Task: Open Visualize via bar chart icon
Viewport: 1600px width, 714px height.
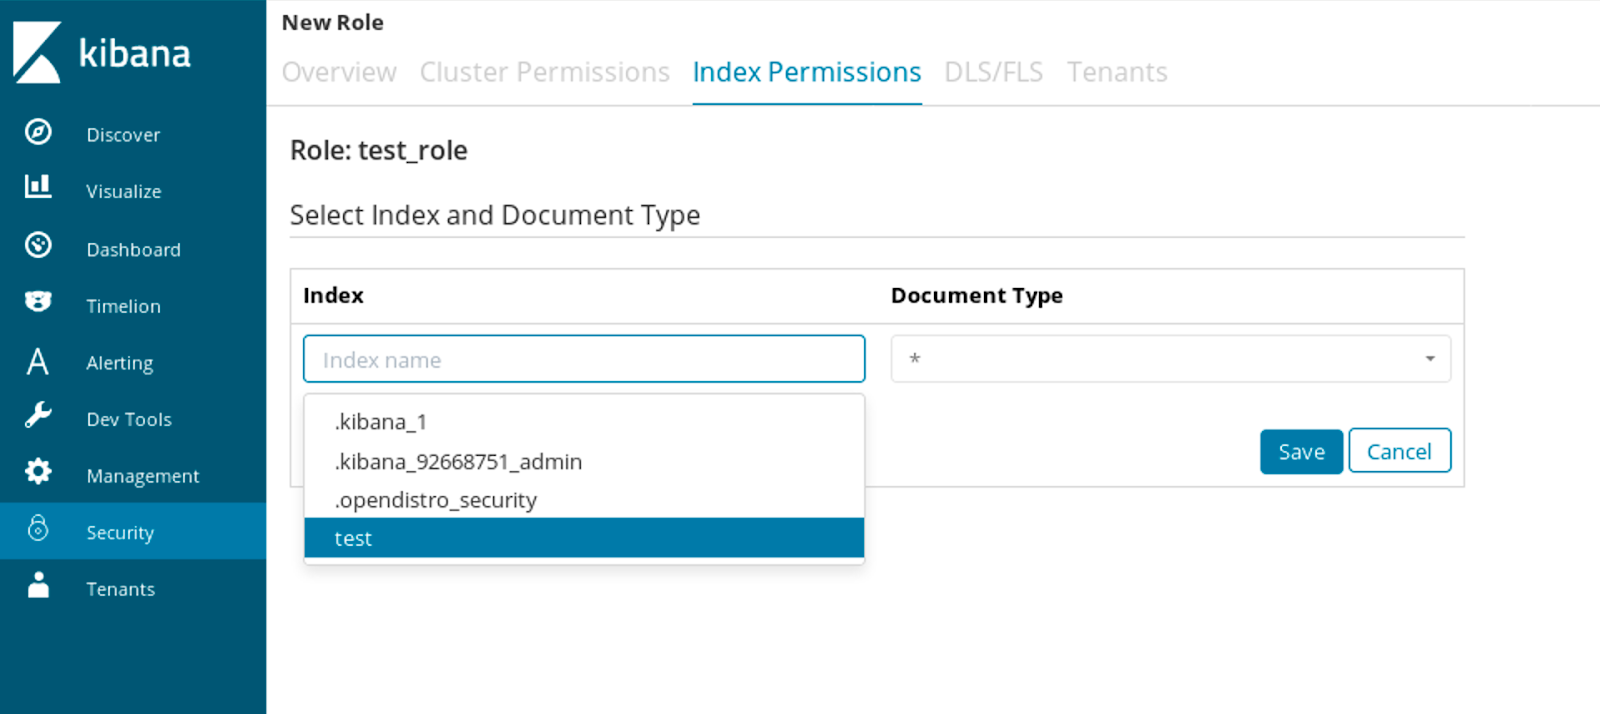Action: click(38, 186)
